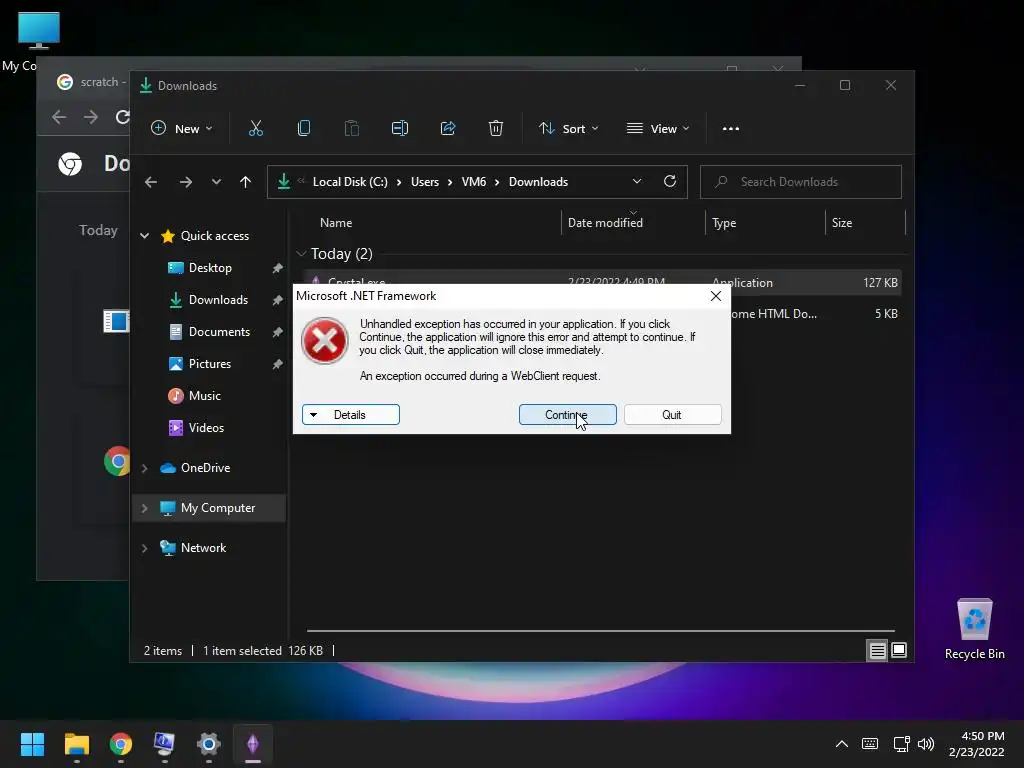Sort by Size column header
Viewport: 1024px width, 768px height.
[x=866, y=223]
